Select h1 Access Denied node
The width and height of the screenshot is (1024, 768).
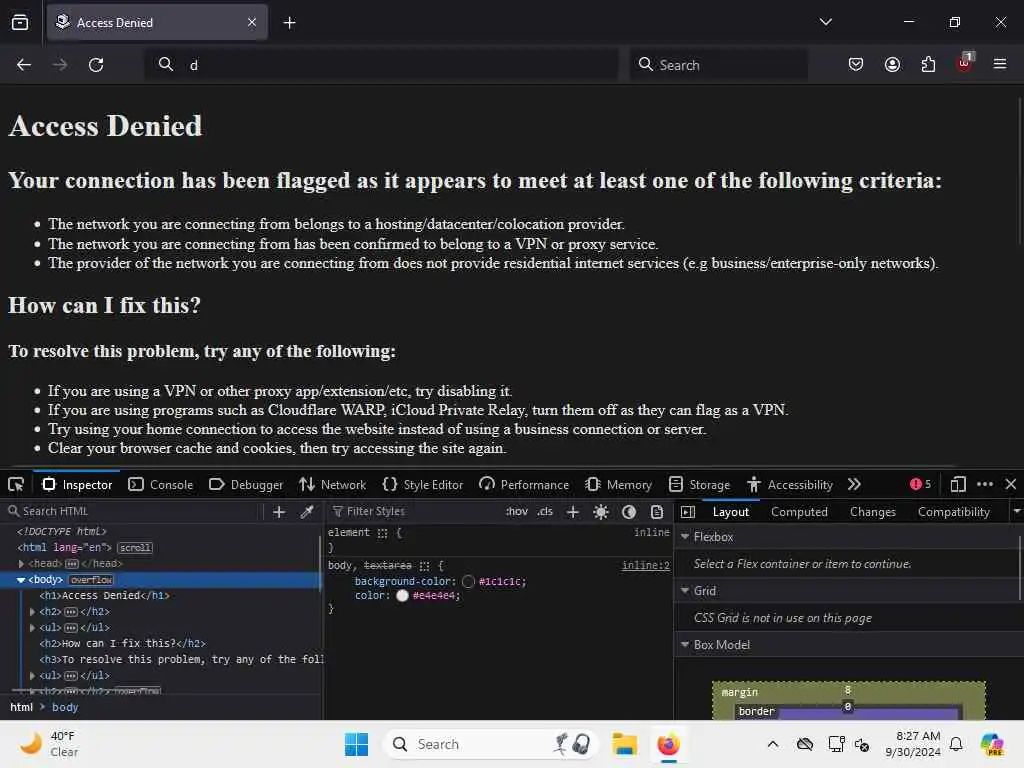tap(104, 596)
